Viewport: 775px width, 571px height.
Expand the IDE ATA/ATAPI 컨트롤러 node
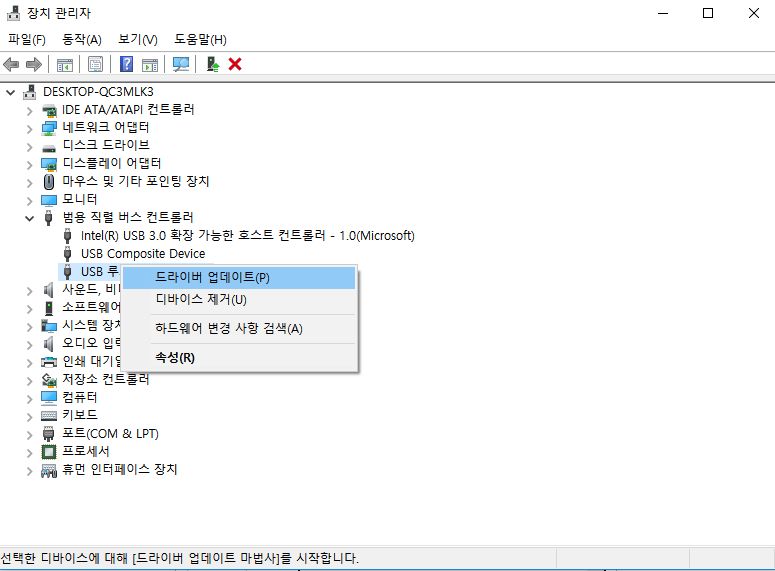pyautogui.click(x=30, y=111)
